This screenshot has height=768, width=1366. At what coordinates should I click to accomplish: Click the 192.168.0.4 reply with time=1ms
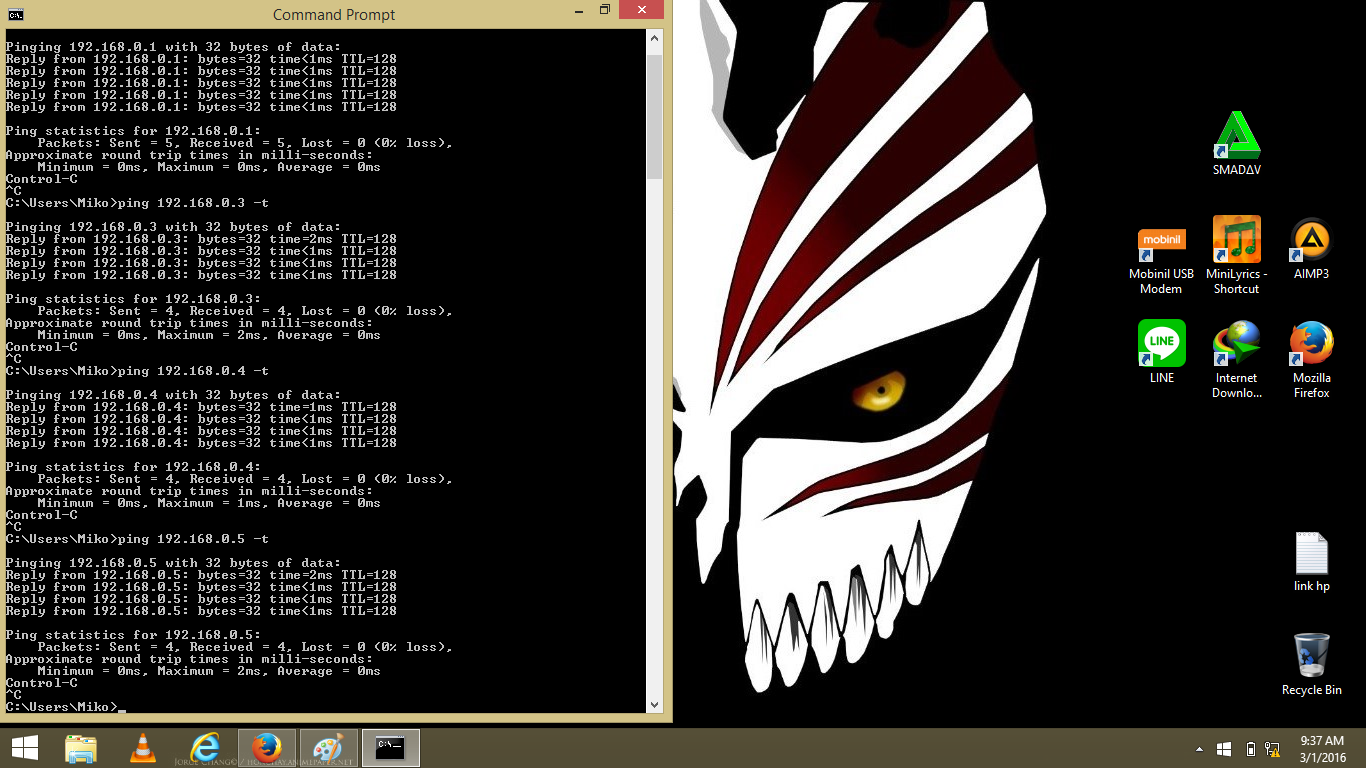201,407
